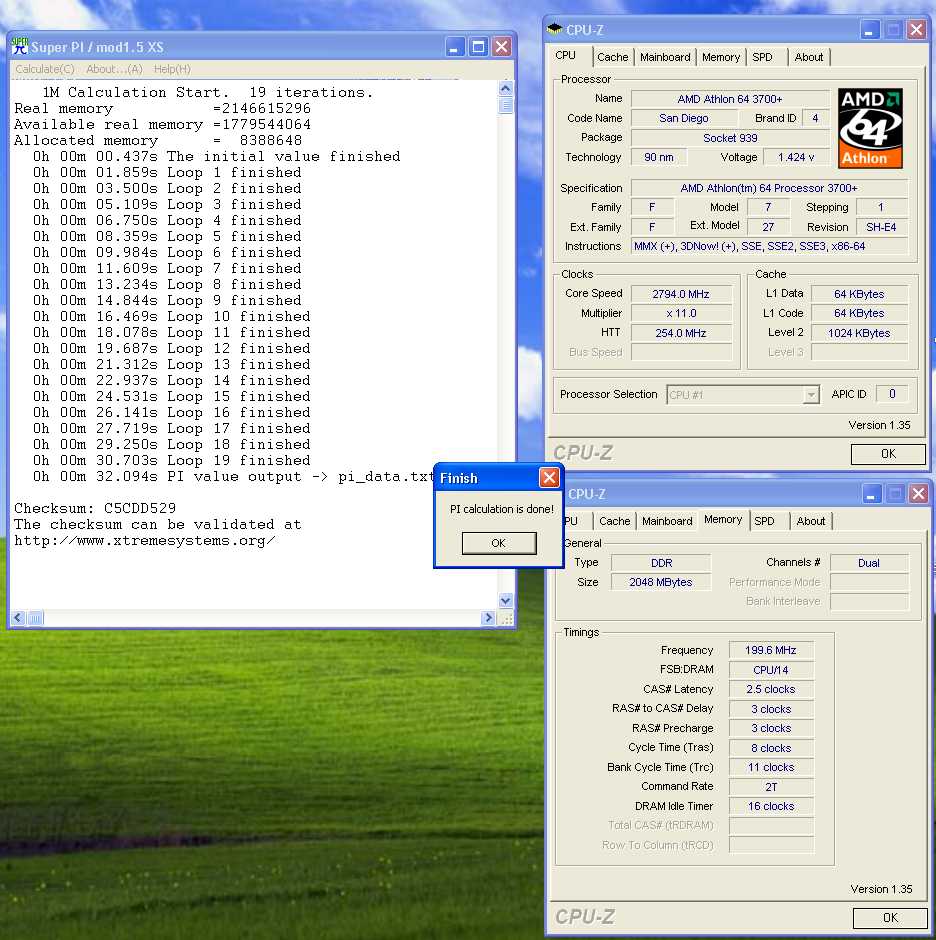Click the FSB:DRAM value CPU/14
Image resolution: width=936 pixels, height=940 pixels.
click(771, 670)
